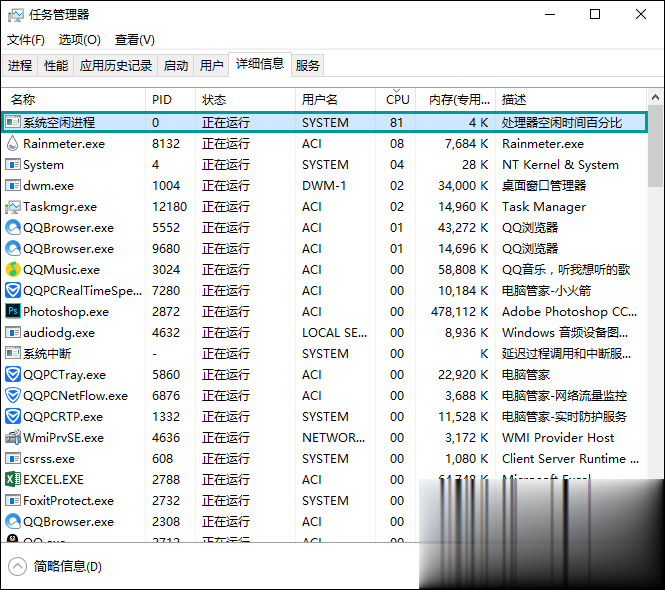Sort by the 描述 column header
The height and width of the screenshot is (590, 665).
571,100
